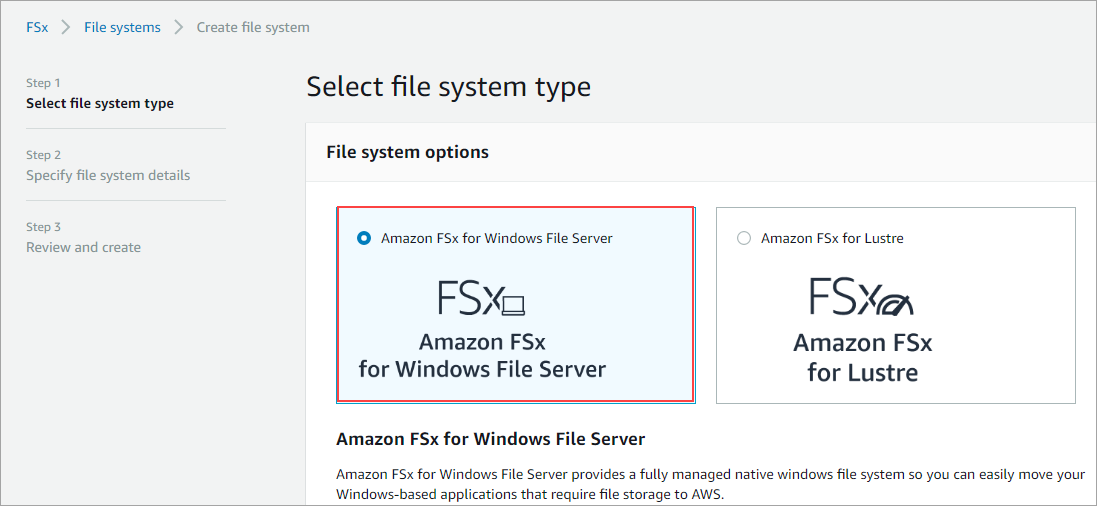Image resolution: width=1097 pixels, height=506 pixels.
Task: Click the Select file system type page heading
Action: click(448, 87)
